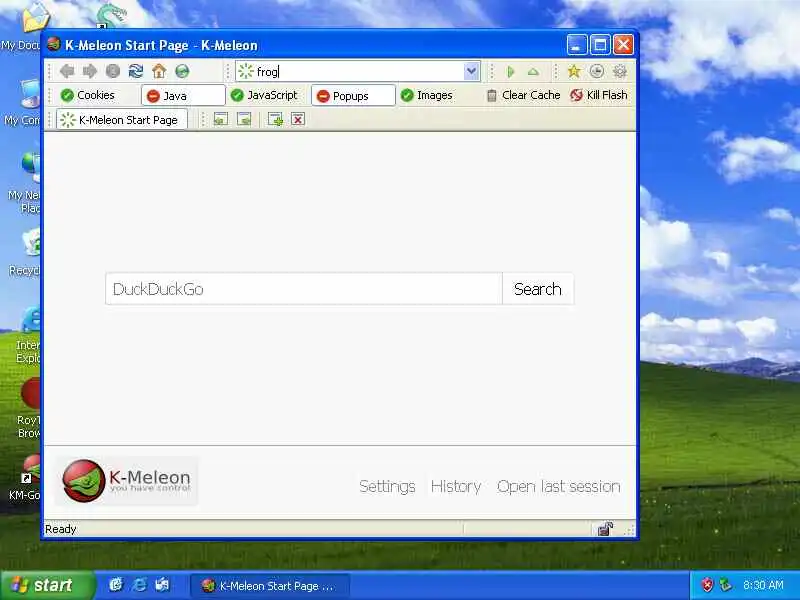800x600 pixels.
Task: Click the red security shield tray icon
Action: click(707, 585)
